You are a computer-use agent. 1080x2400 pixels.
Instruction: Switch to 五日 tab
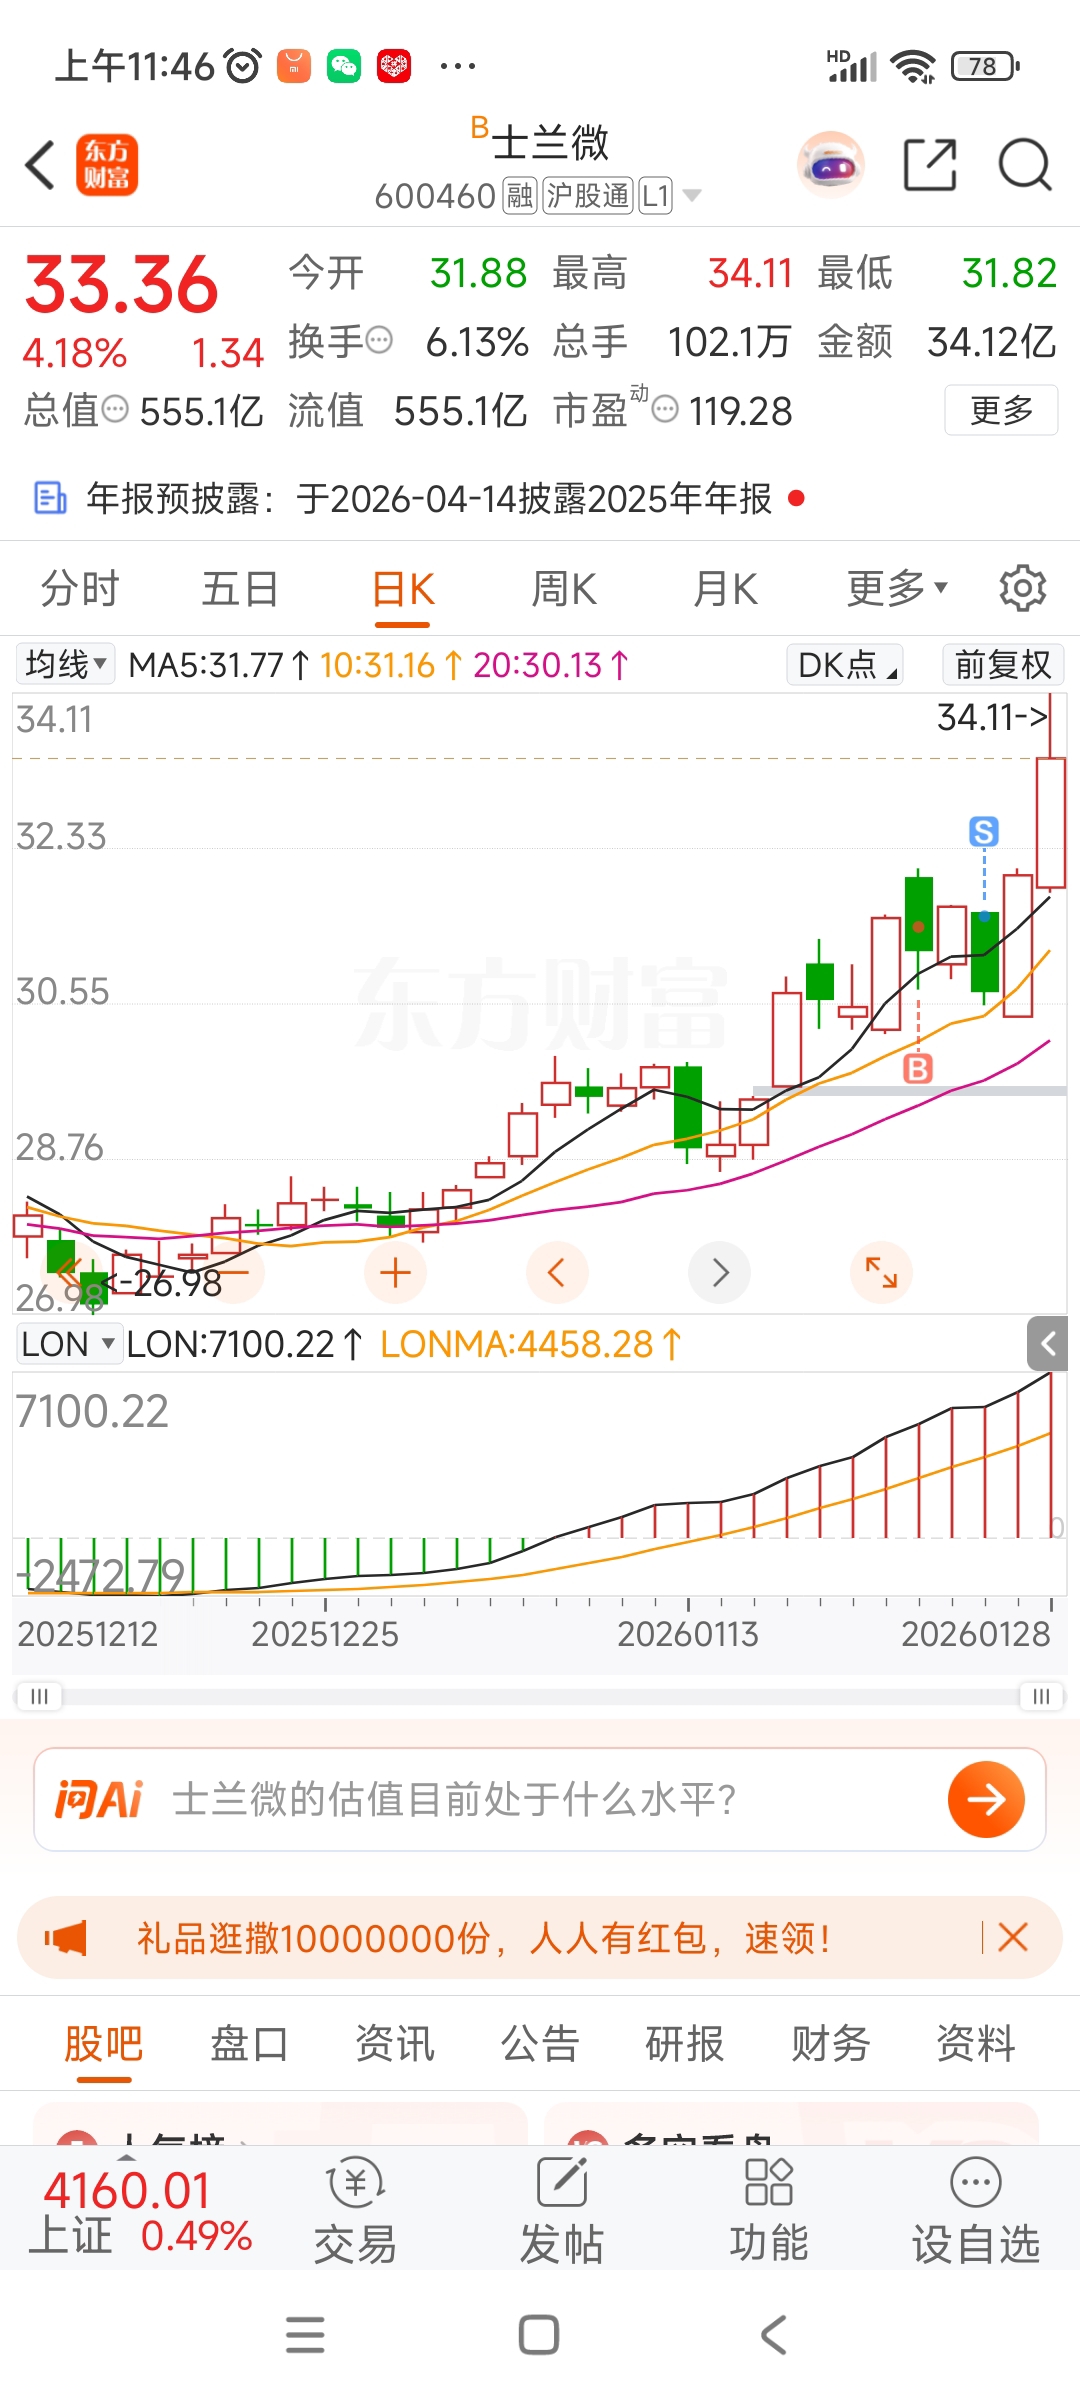[x=240, y=588]
